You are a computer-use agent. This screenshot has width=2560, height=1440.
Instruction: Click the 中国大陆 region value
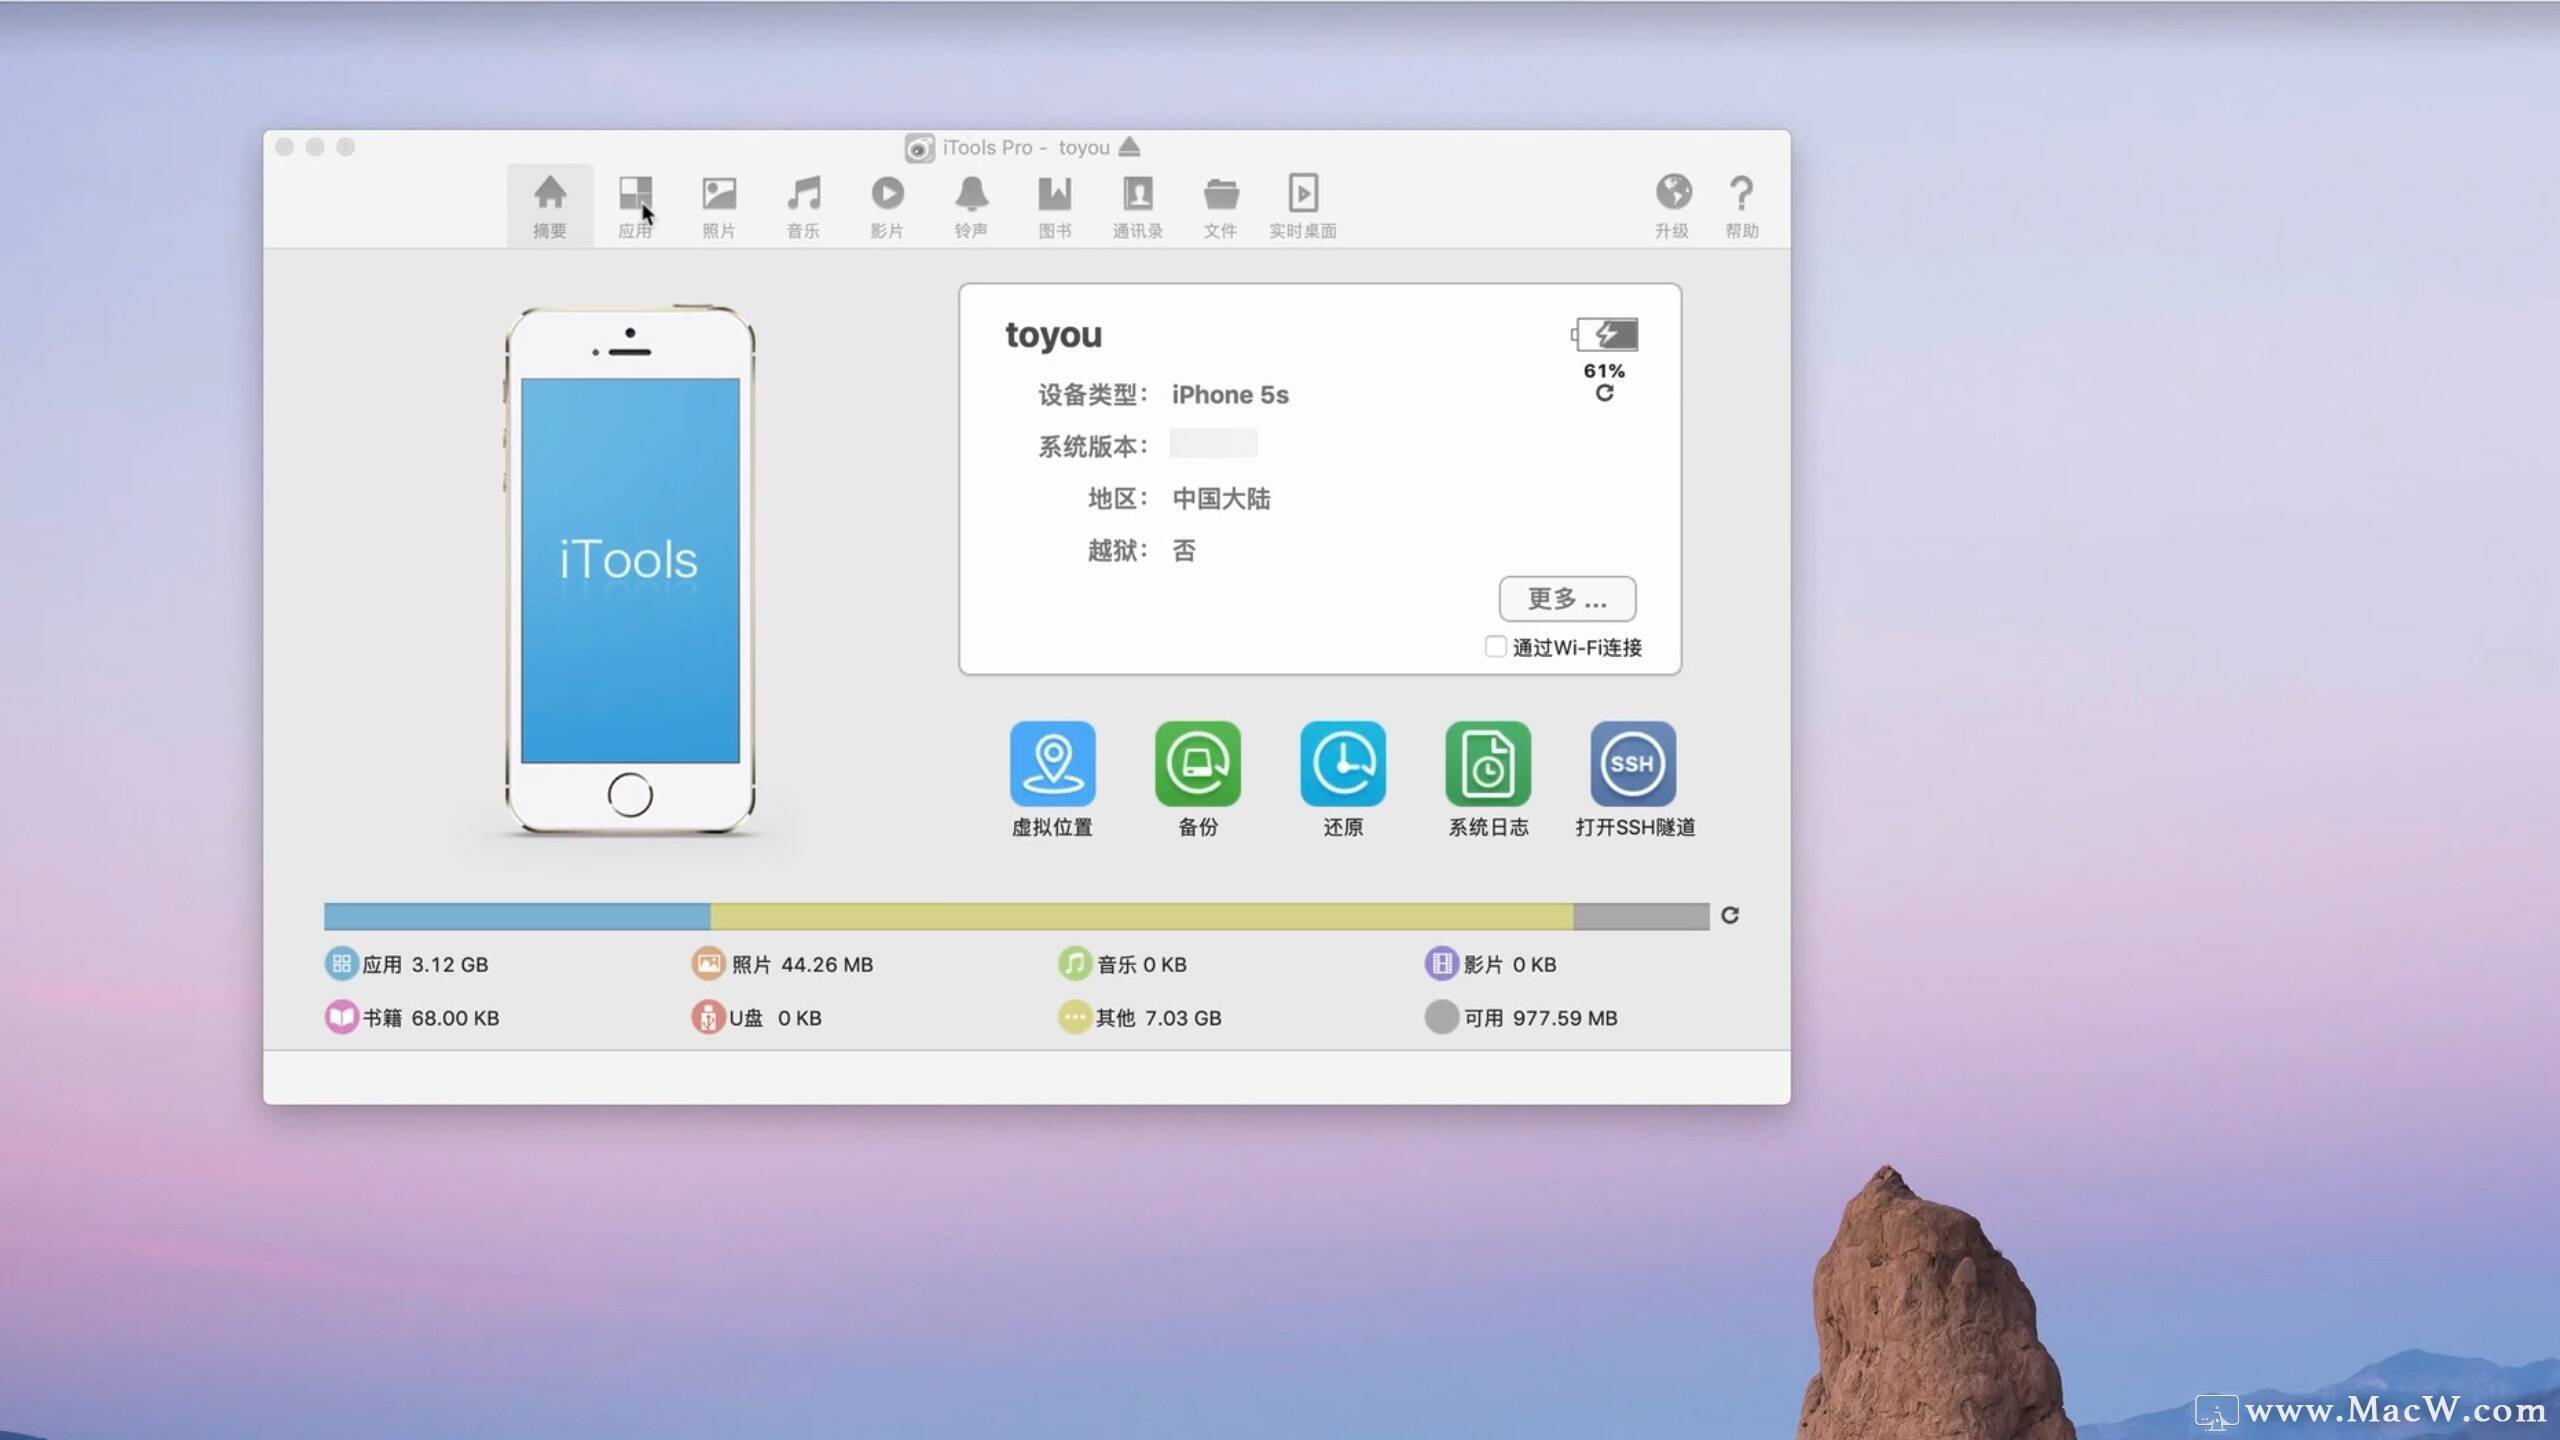pos(1221,498)
